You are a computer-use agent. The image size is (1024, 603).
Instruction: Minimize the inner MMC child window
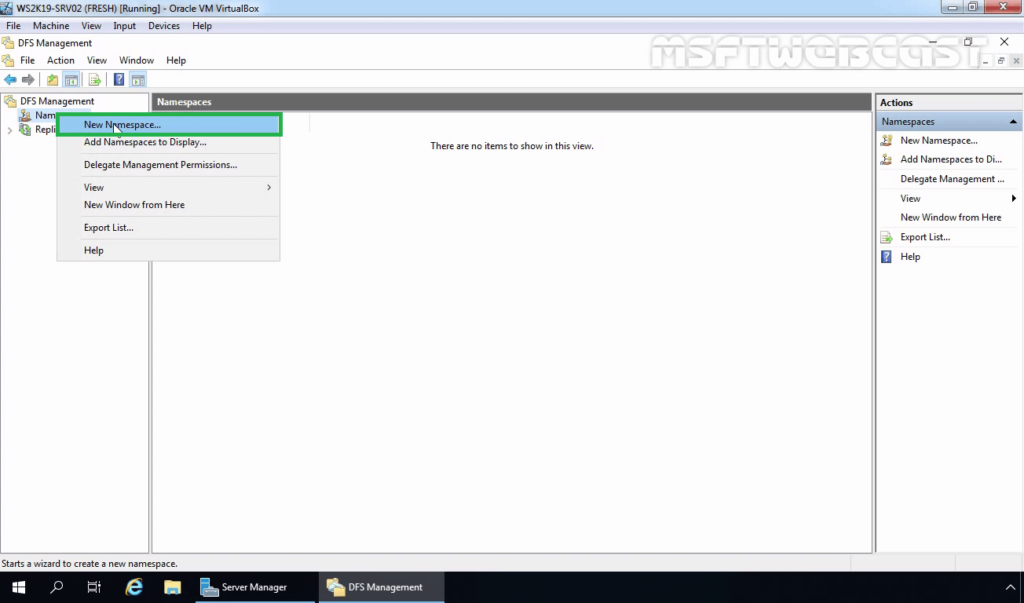pos(985,61)
